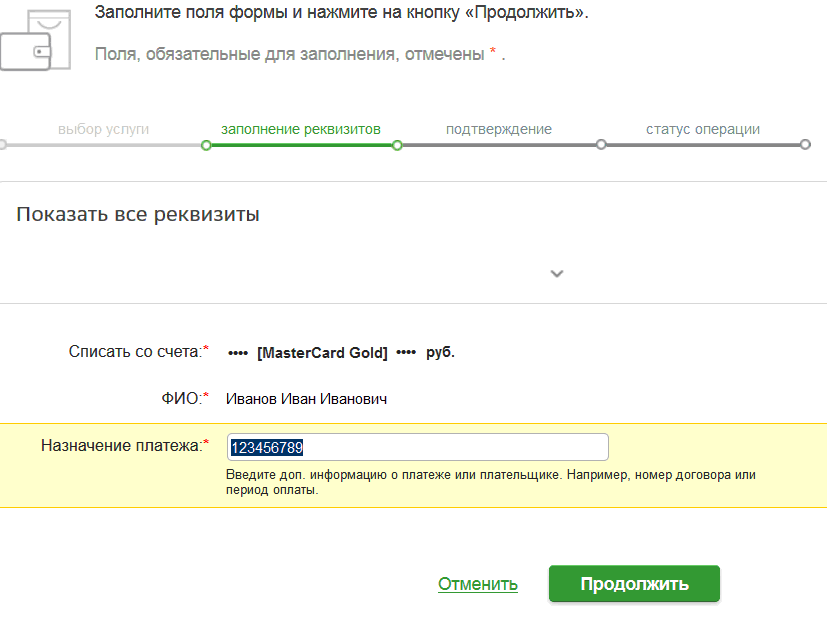Click the «Списать со счета» label
The image size is (827, 631).
pyautogui.click(x=139, y=351)
